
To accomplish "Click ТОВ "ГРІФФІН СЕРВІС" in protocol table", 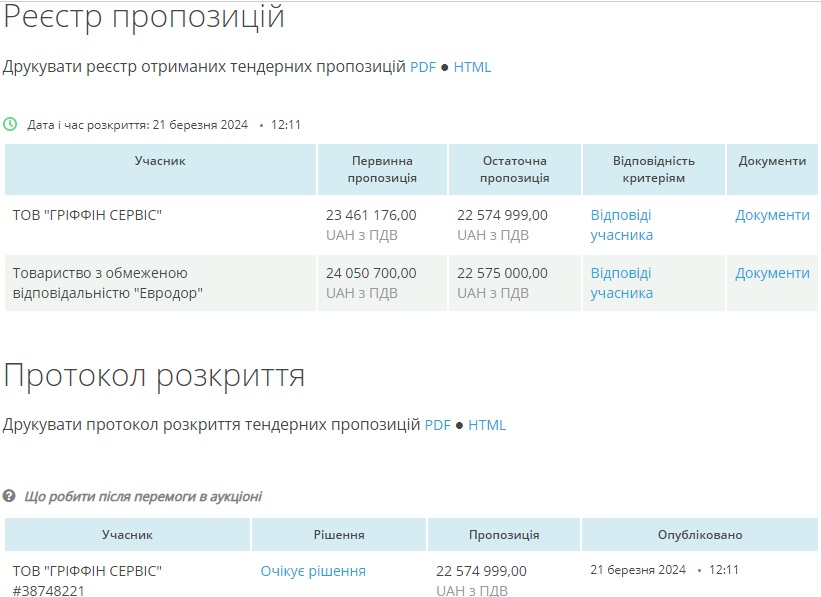I will click(87, 571).
